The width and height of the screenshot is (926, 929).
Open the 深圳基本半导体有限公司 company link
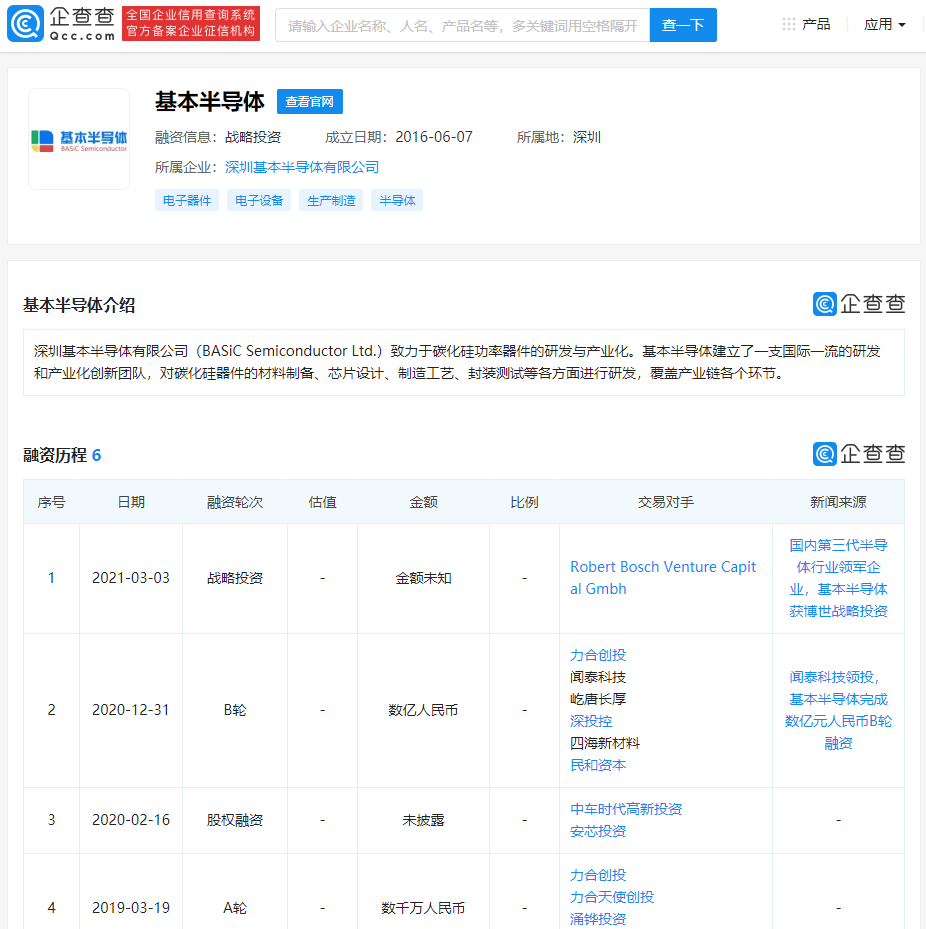tap(302, 167)
